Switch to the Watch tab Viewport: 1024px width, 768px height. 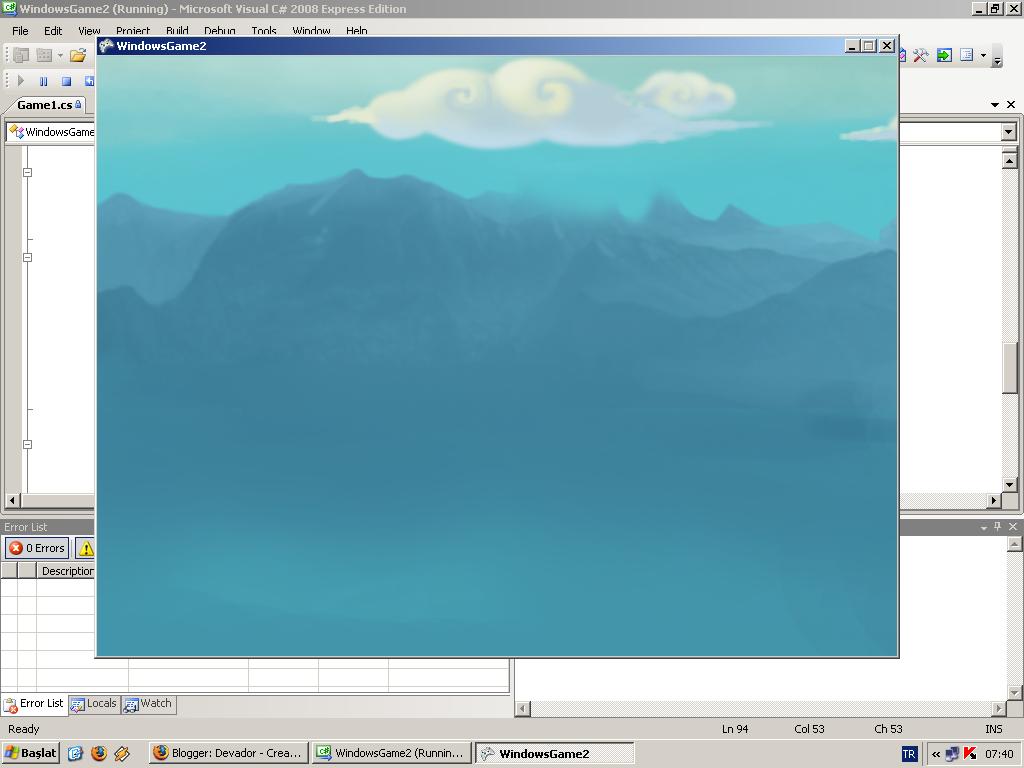pos(148,704)
